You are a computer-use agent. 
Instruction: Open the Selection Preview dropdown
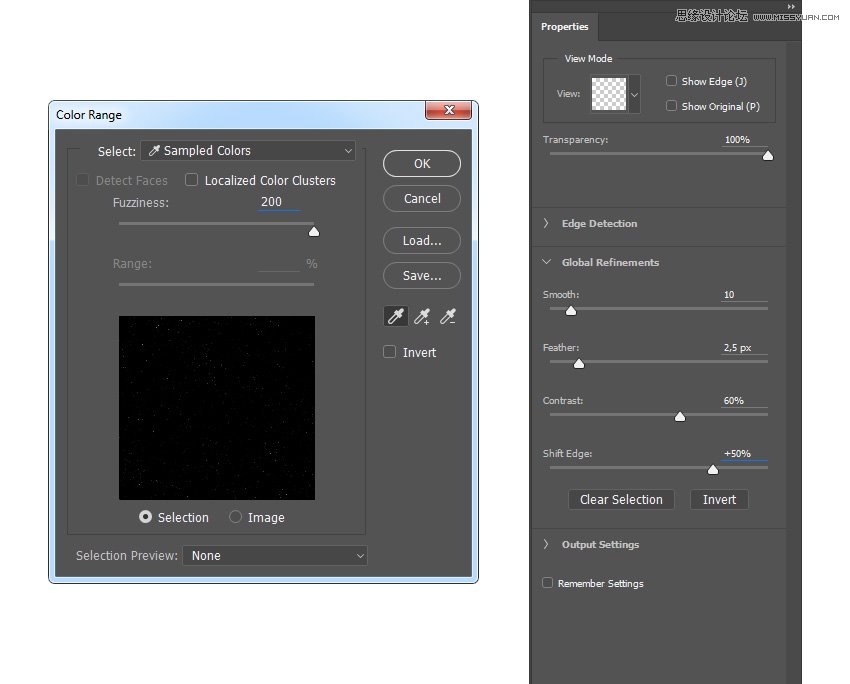(x=275, y=555)
